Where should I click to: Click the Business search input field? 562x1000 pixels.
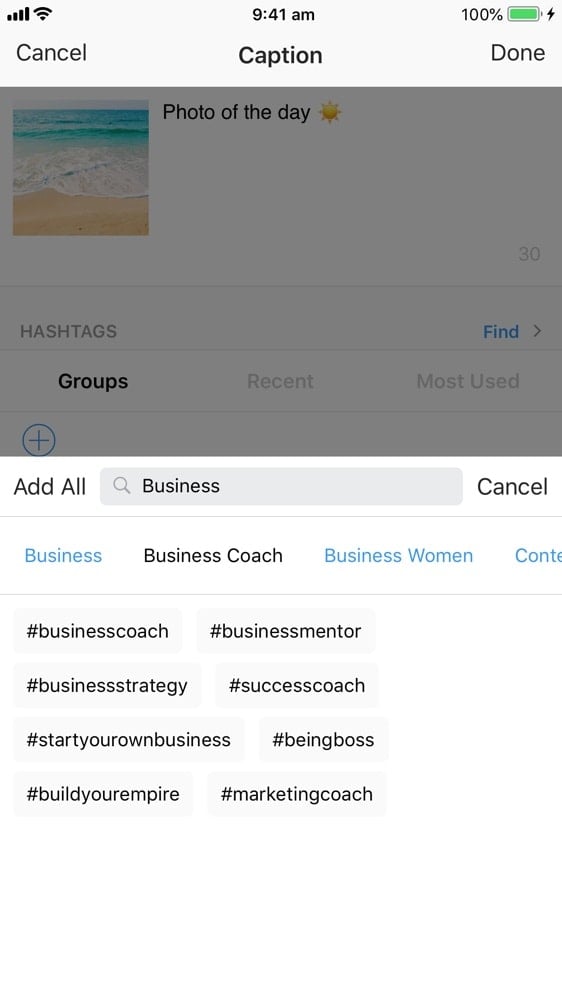click(281, 486)
